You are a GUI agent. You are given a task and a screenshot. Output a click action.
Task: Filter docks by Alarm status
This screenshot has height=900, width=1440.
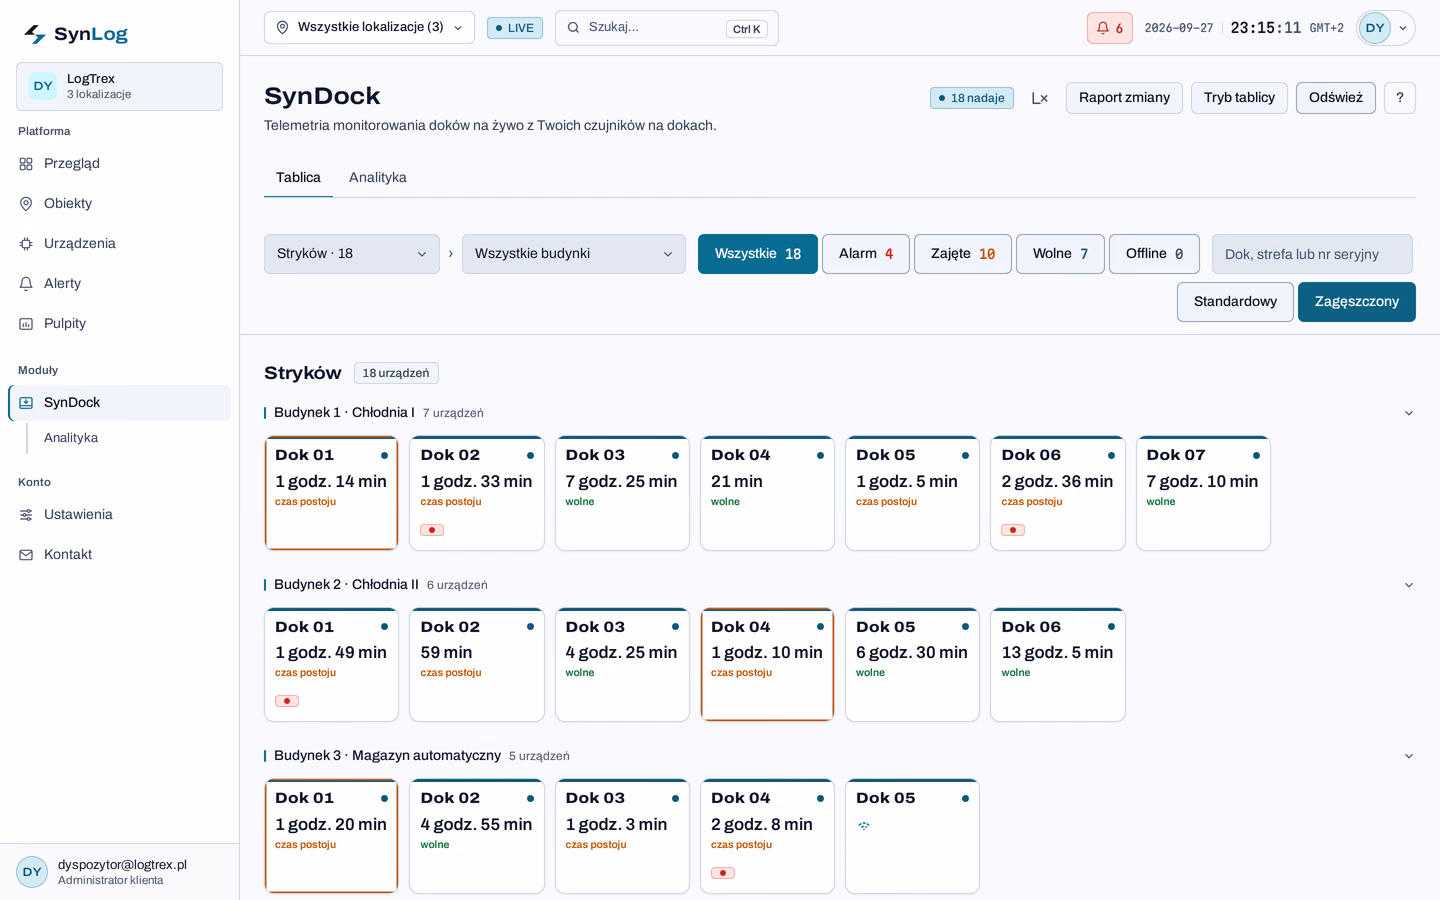866,254
